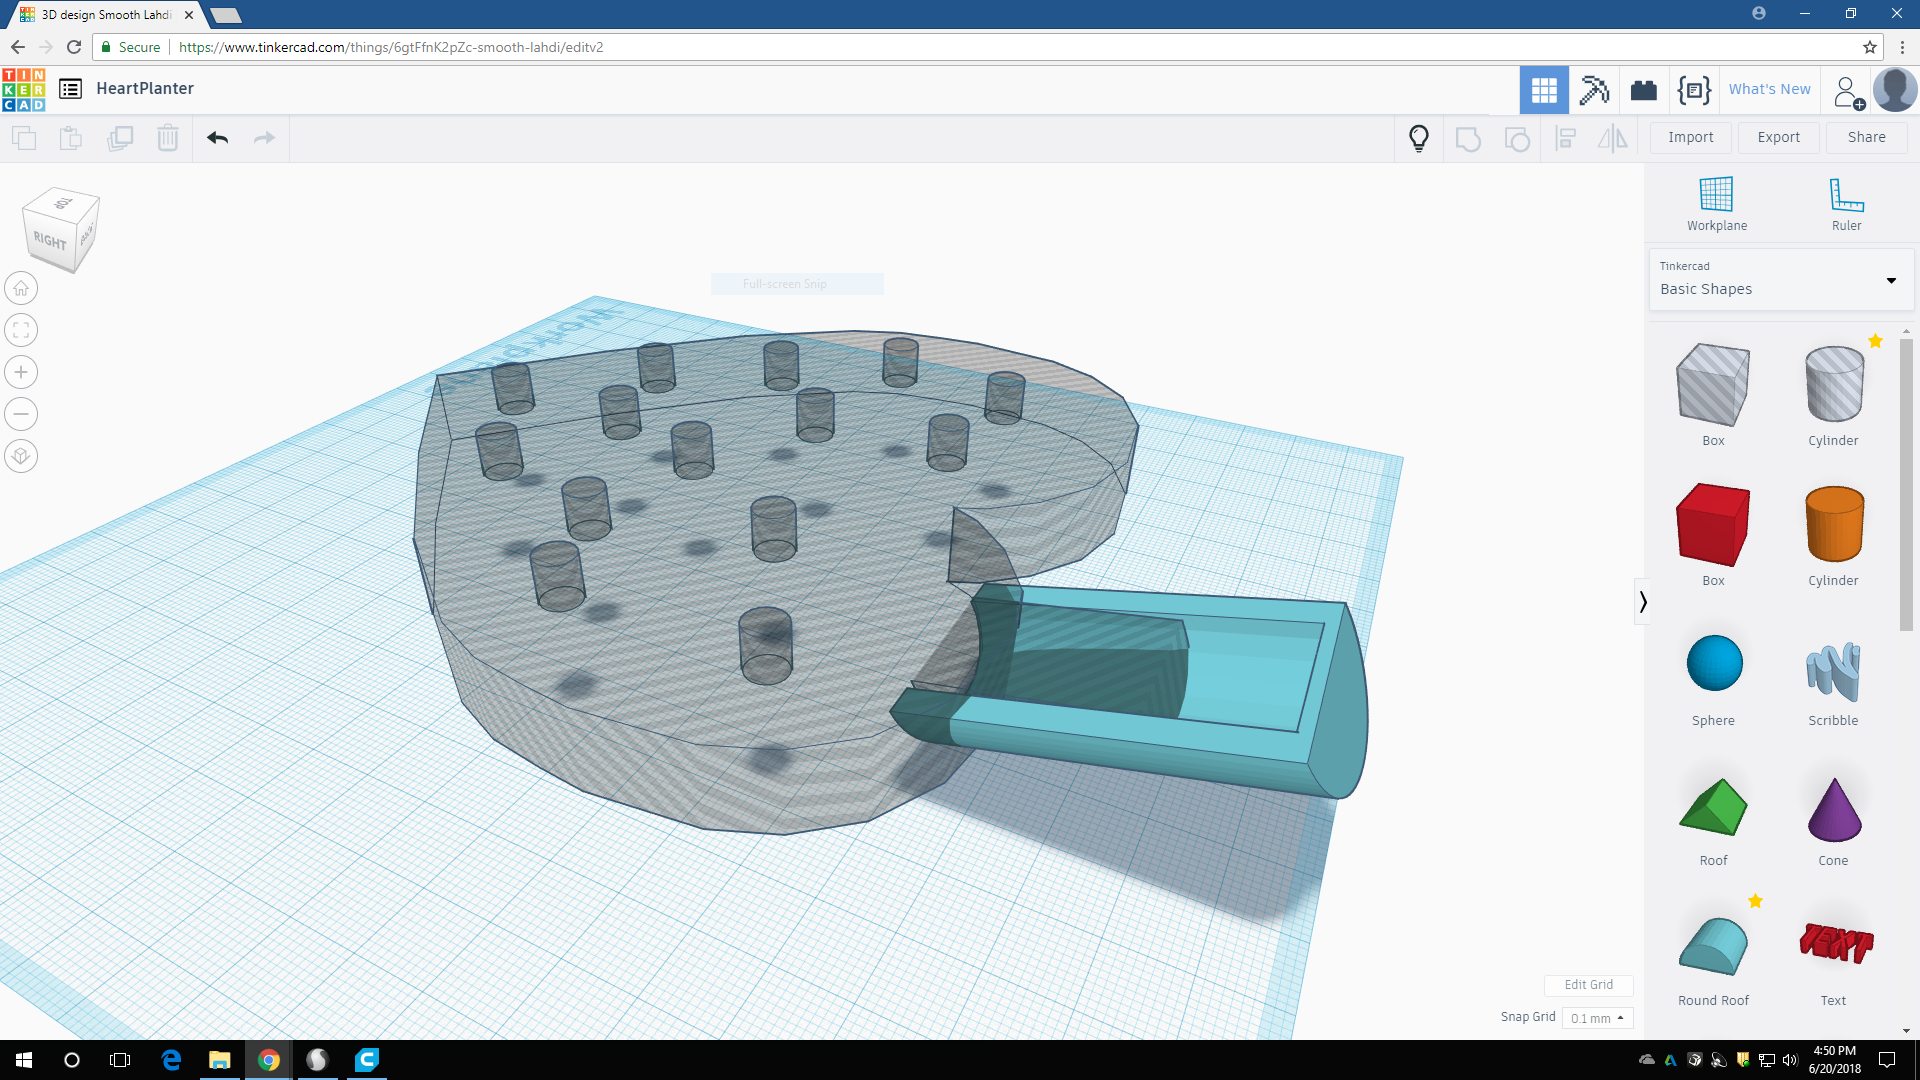
Task: Click the Share menu option
Action: [x=1866, y=137]
